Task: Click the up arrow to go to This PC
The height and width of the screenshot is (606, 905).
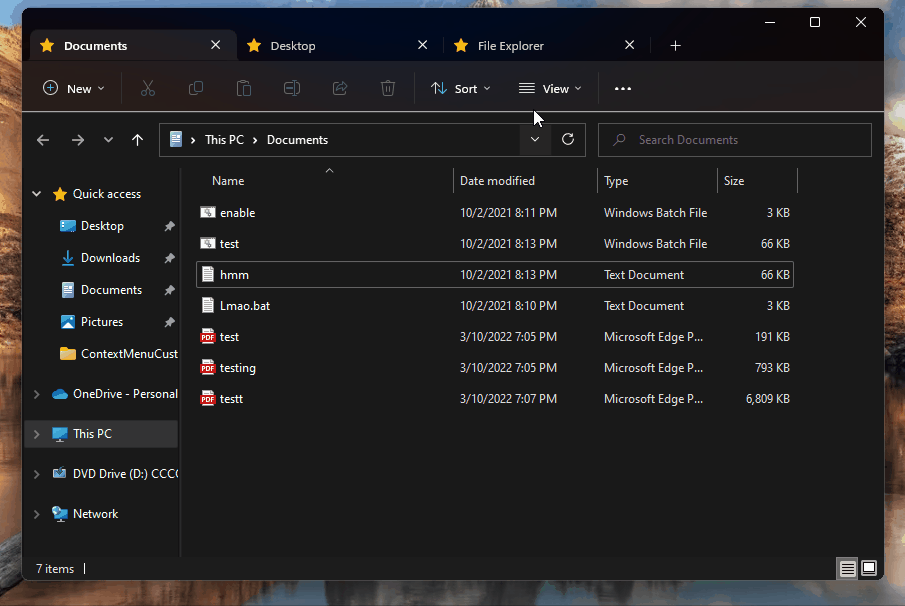Action: pyautogui.click(x=137, y=139)
